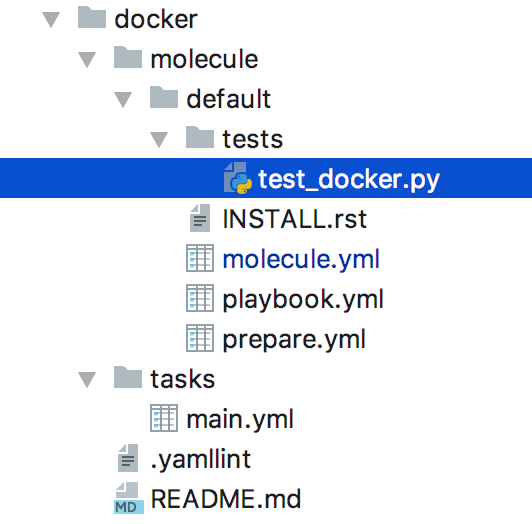This screenshot has width=532, height=524.
Task: Click the docker folder icon
Action: [x=92, y=17]
